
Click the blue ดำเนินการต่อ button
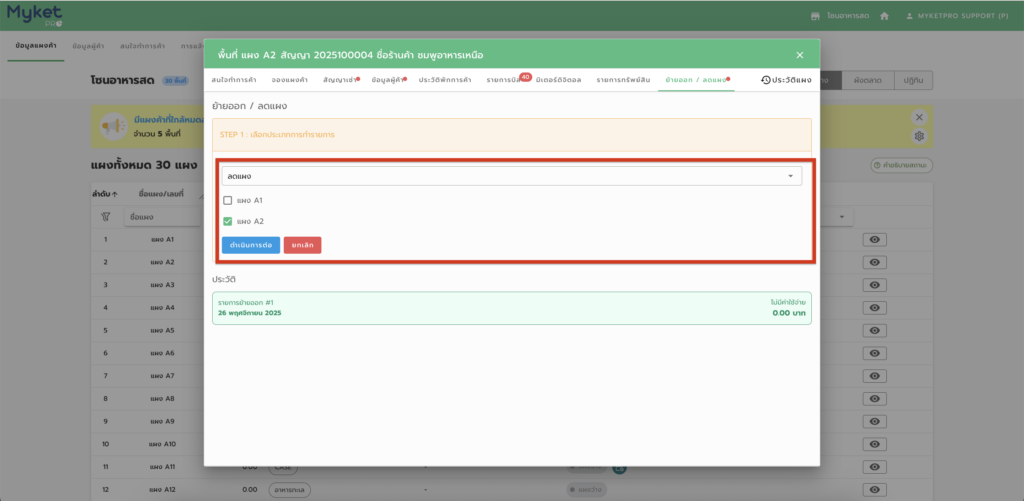(x=250, y=244)
